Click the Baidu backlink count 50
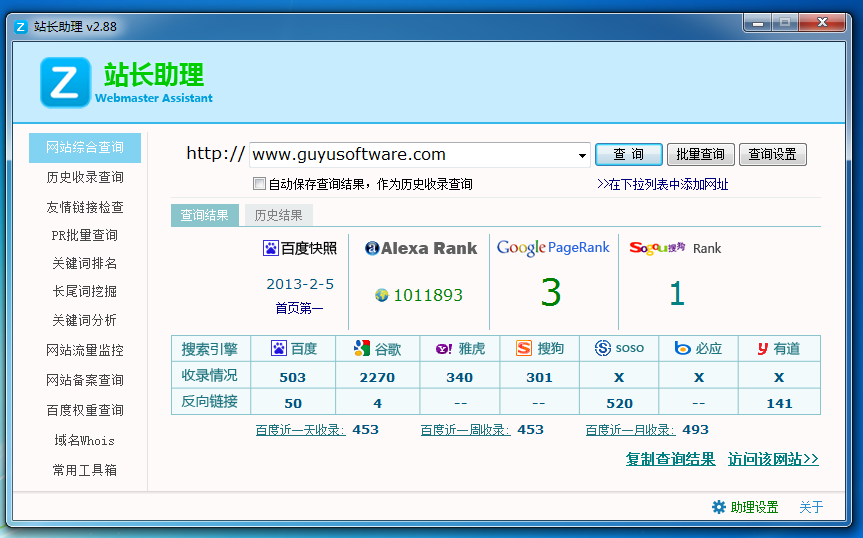Screen dimensions: 863x538 pyautogui.click(x=293, y=403)
